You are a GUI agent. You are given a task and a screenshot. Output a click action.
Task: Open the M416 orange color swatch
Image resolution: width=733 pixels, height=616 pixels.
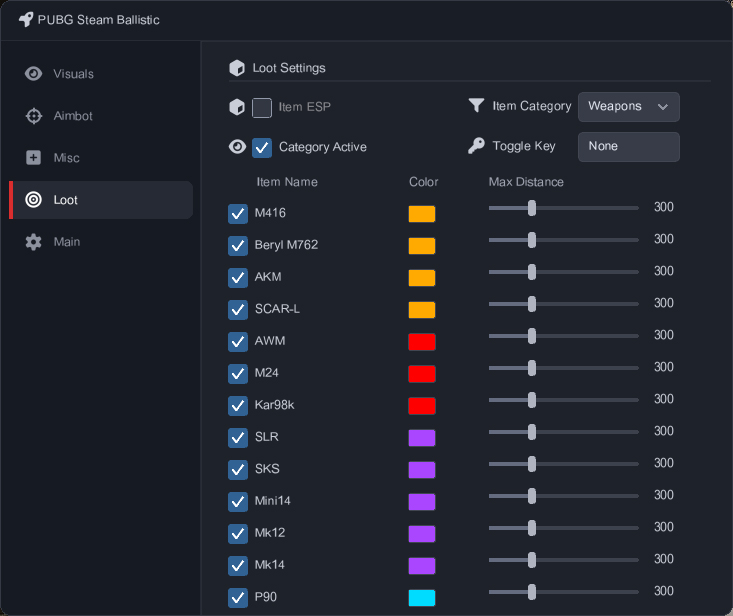(422, 214)
